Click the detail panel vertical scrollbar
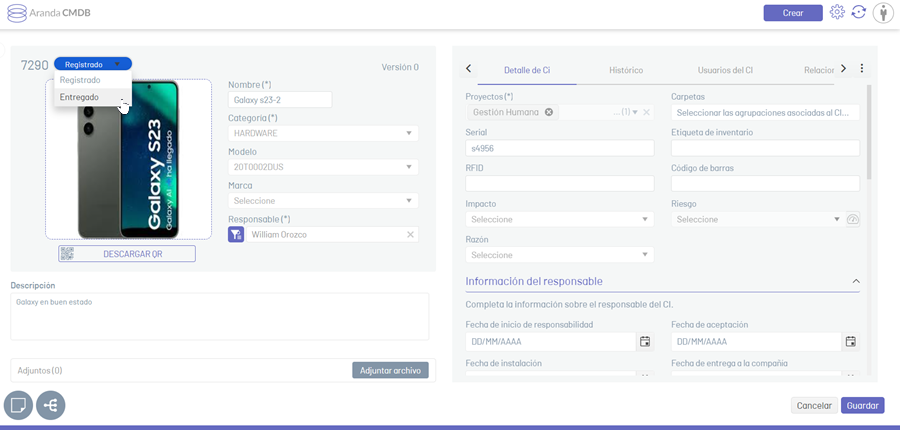The height and width of the screenshot is (430, 900). (x=870, y=132)
